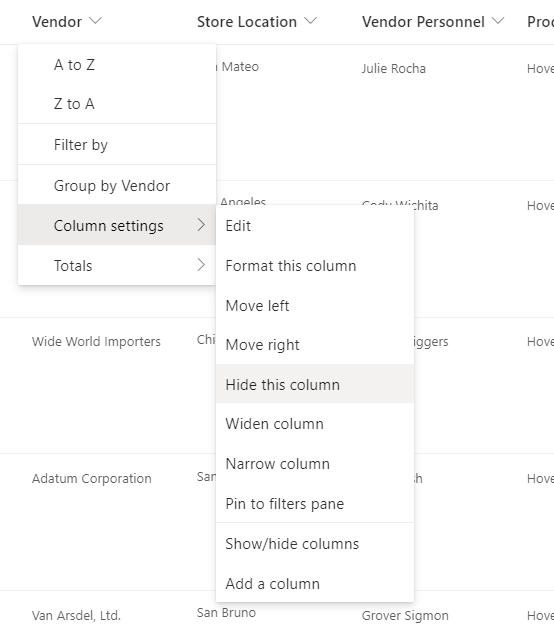Viewport: 554px width, 631px height.
Task: Choose Format this column
Action: (315, 266)
